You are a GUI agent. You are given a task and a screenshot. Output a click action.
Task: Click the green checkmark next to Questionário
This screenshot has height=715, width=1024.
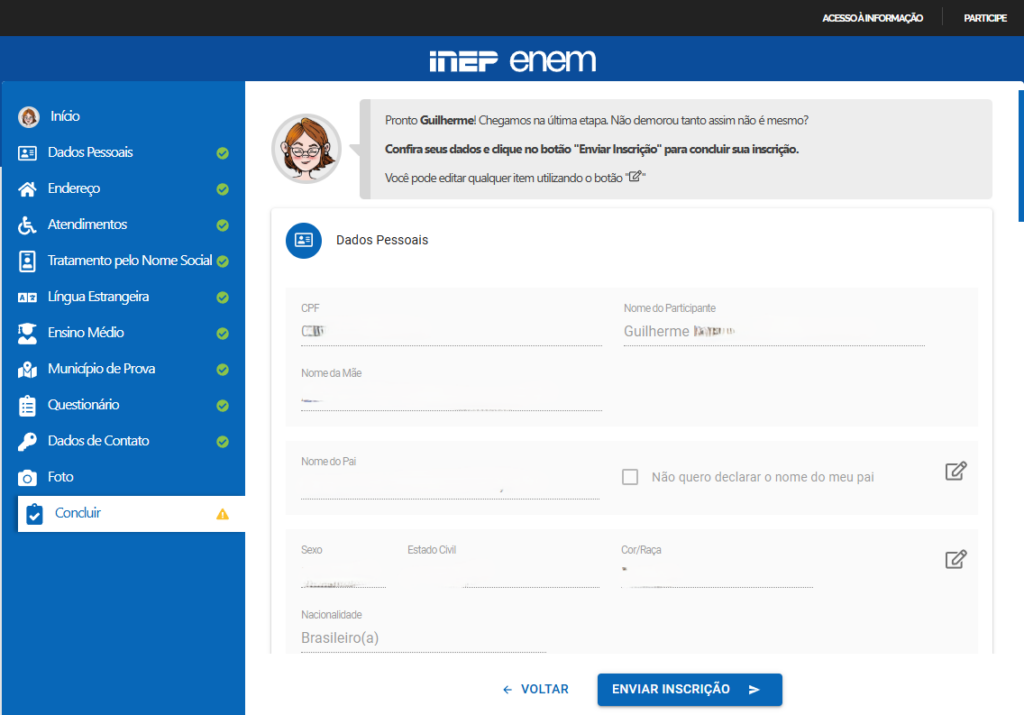(223, 405)
